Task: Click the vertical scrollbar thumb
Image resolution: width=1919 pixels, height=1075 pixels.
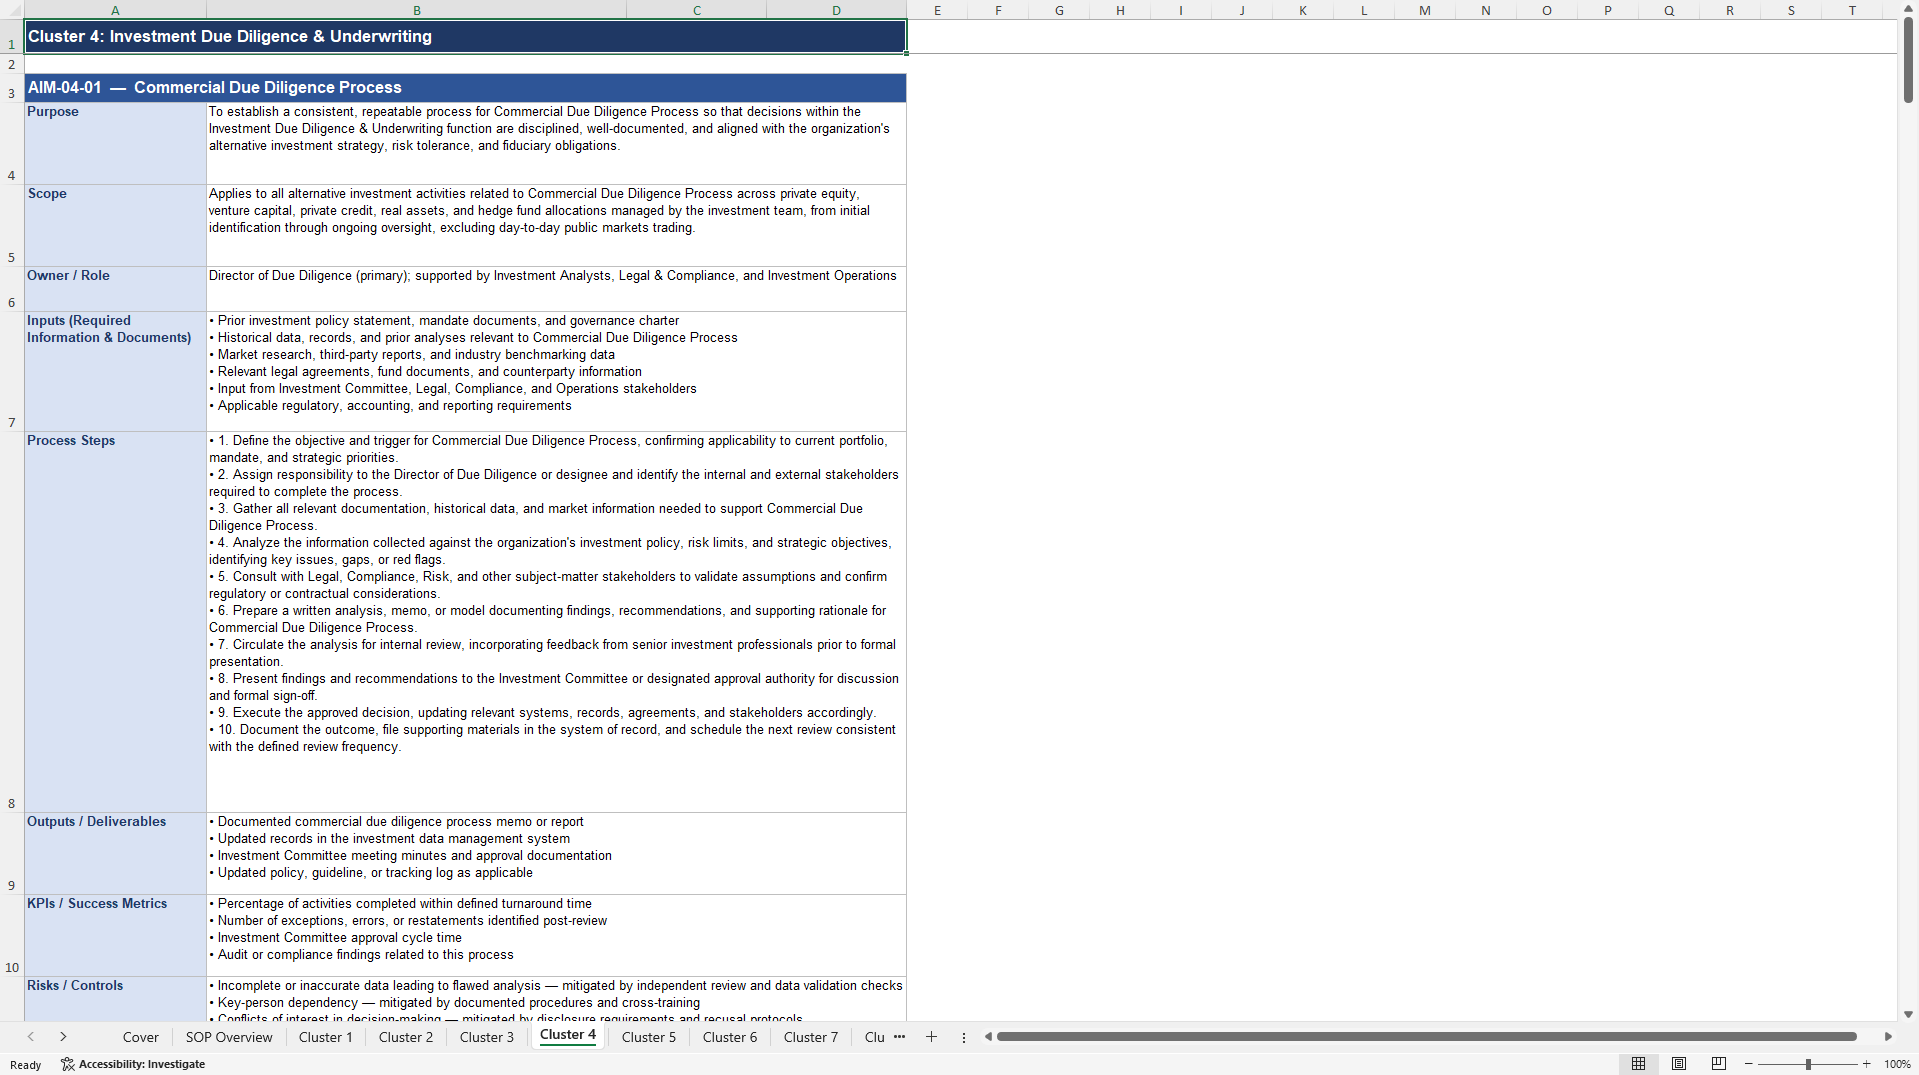Action: [x=1908, y=60]
